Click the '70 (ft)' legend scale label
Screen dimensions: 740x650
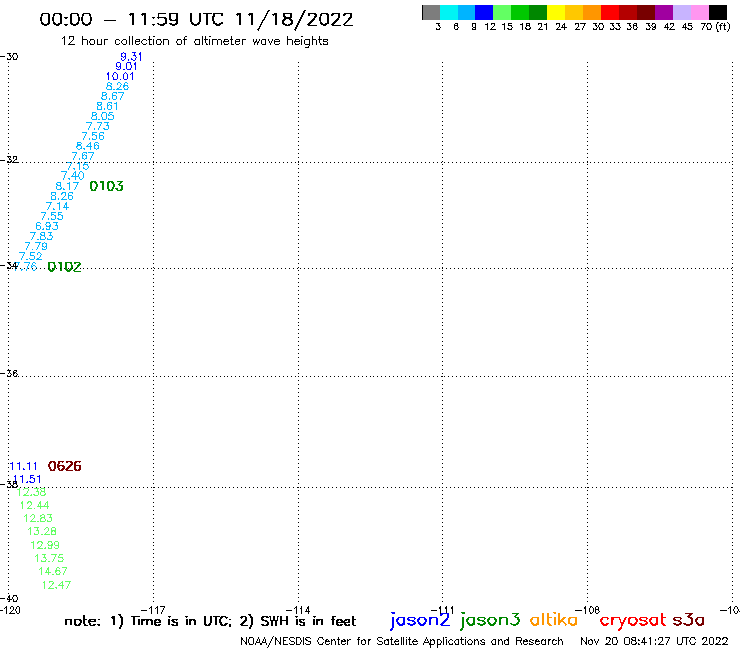[x=715, y=26]
